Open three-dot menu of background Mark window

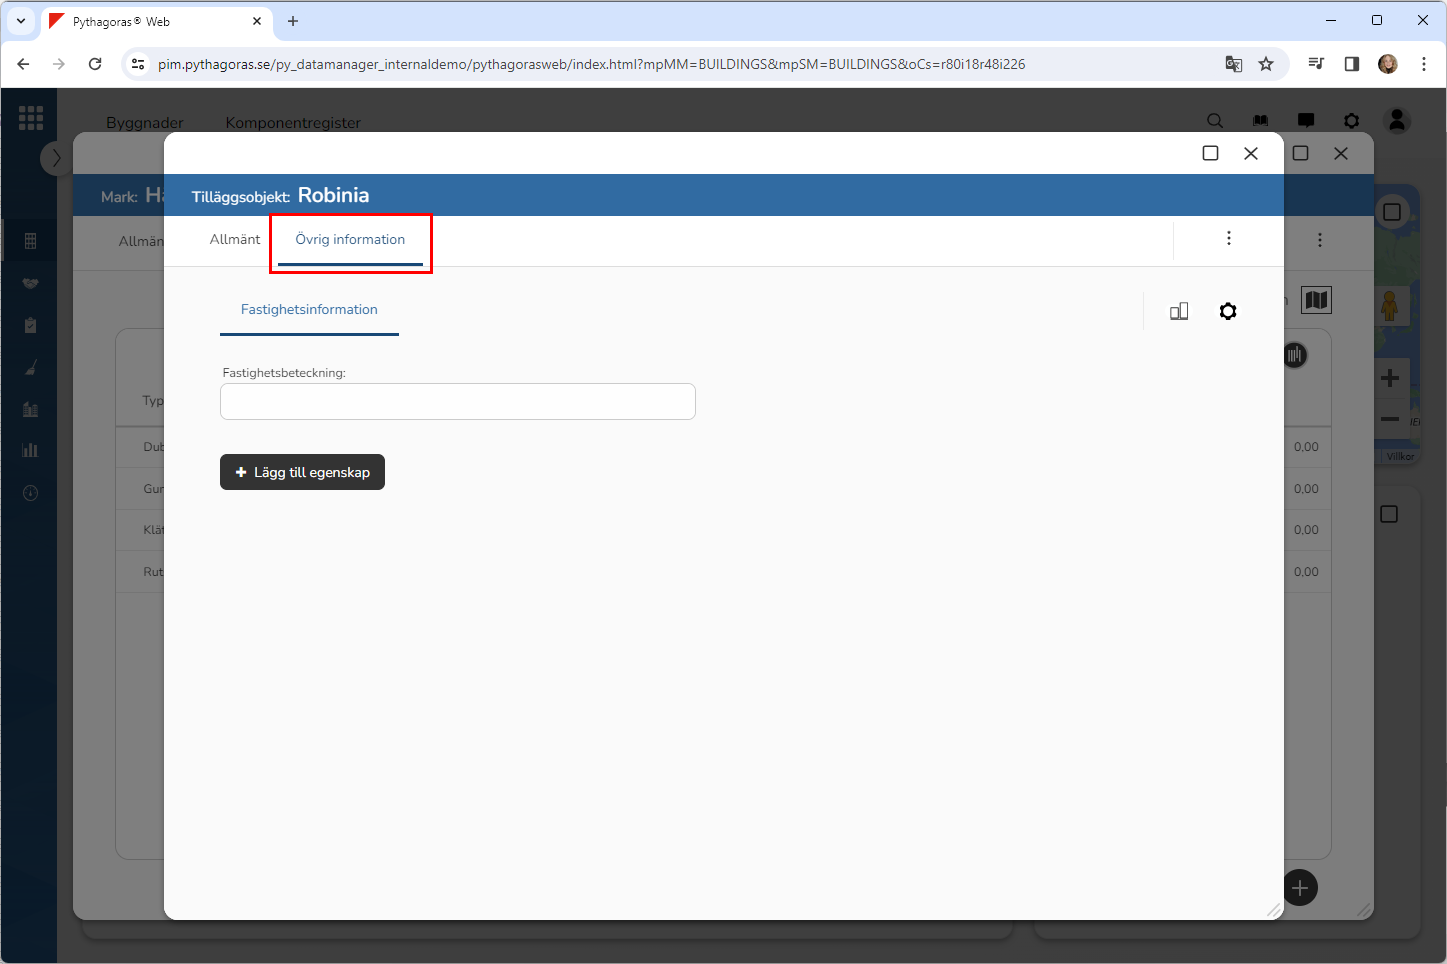coord(1320,240)
